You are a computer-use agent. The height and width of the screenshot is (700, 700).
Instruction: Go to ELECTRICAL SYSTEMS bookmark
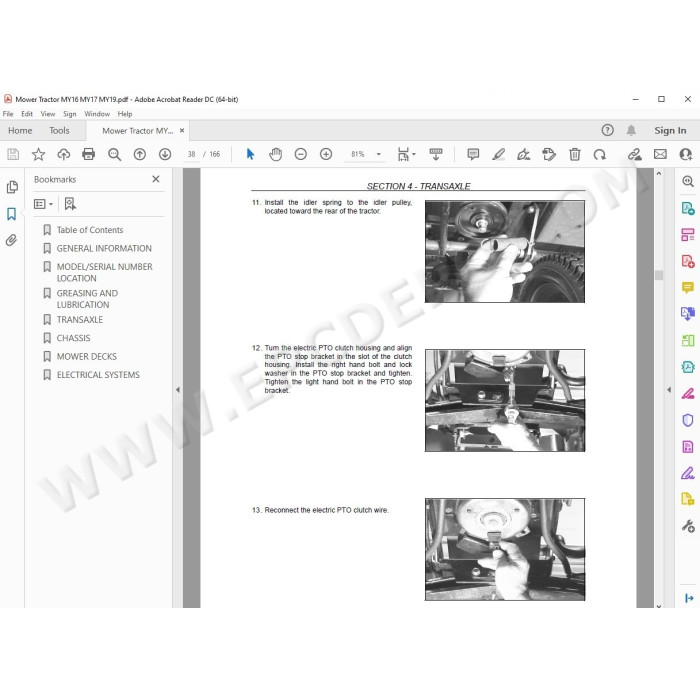coord(98,375)
